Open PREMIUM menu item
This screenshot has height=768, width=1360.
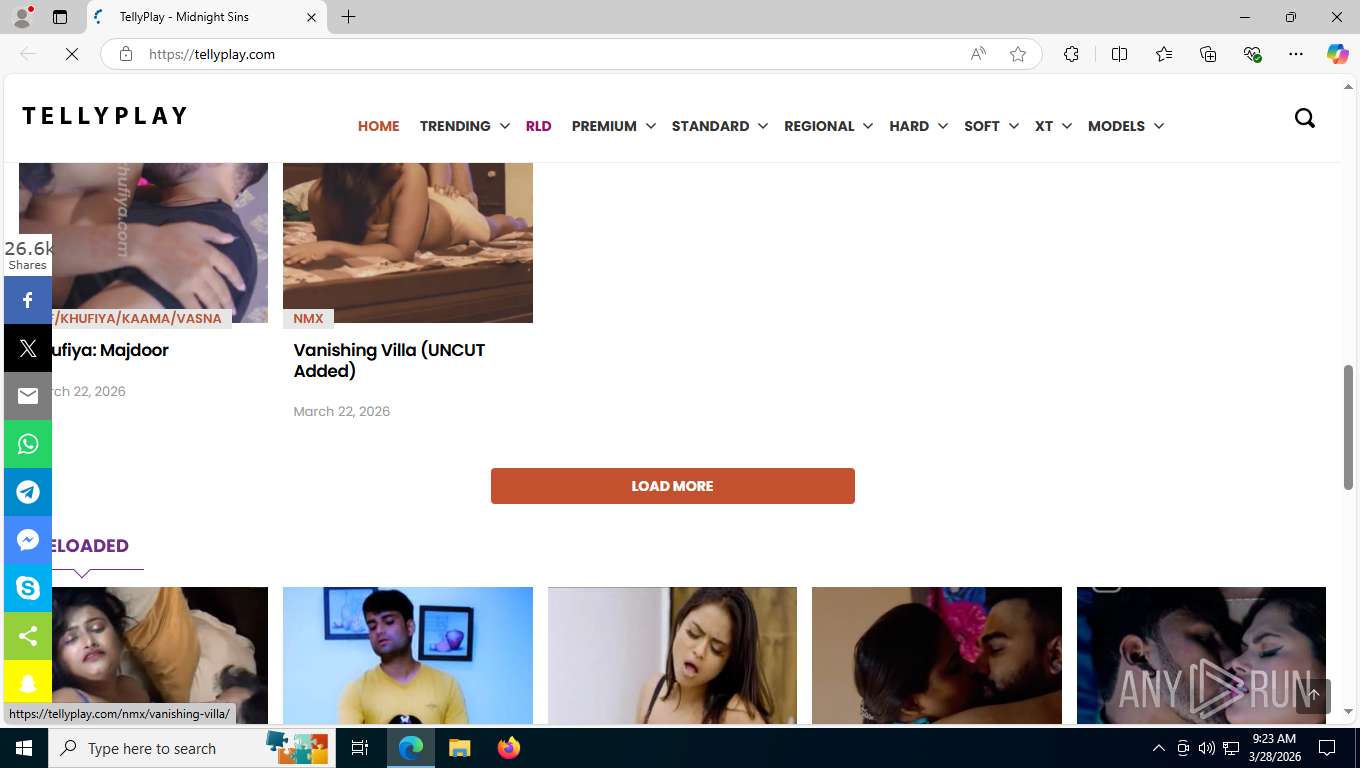click(x=604, y=126)
